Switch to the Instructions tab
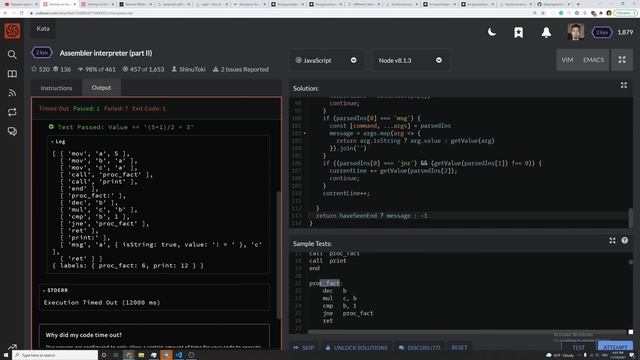 [x=56, y=88]
